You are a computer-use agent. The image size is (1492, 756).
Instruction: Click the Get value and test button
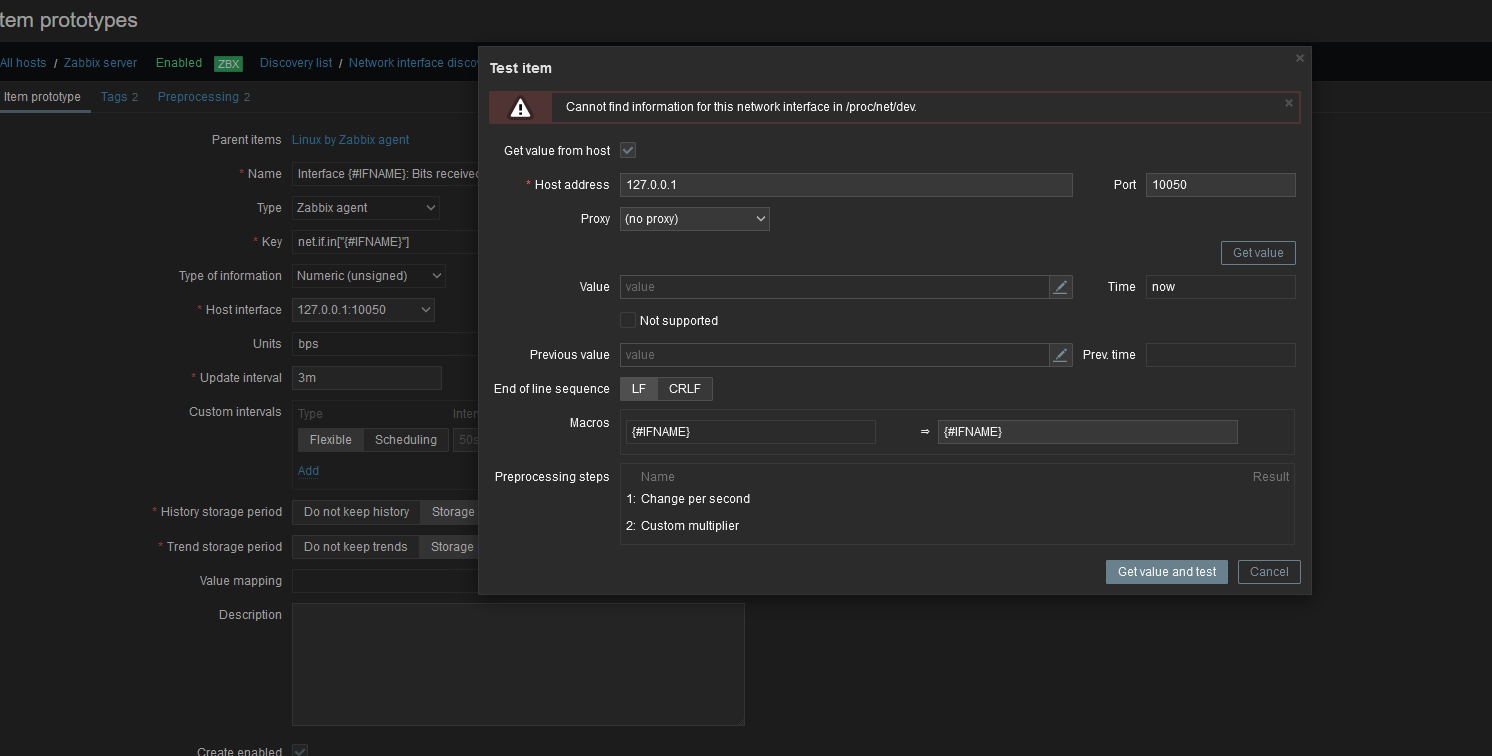click(1166, 572)
